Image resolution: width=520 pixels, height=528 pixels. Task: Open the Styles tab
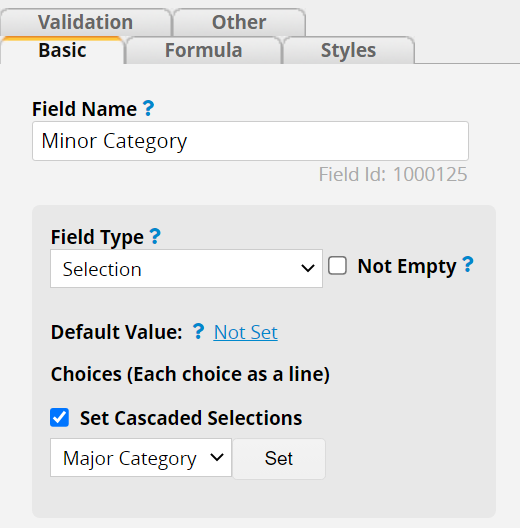coord(349,50)
